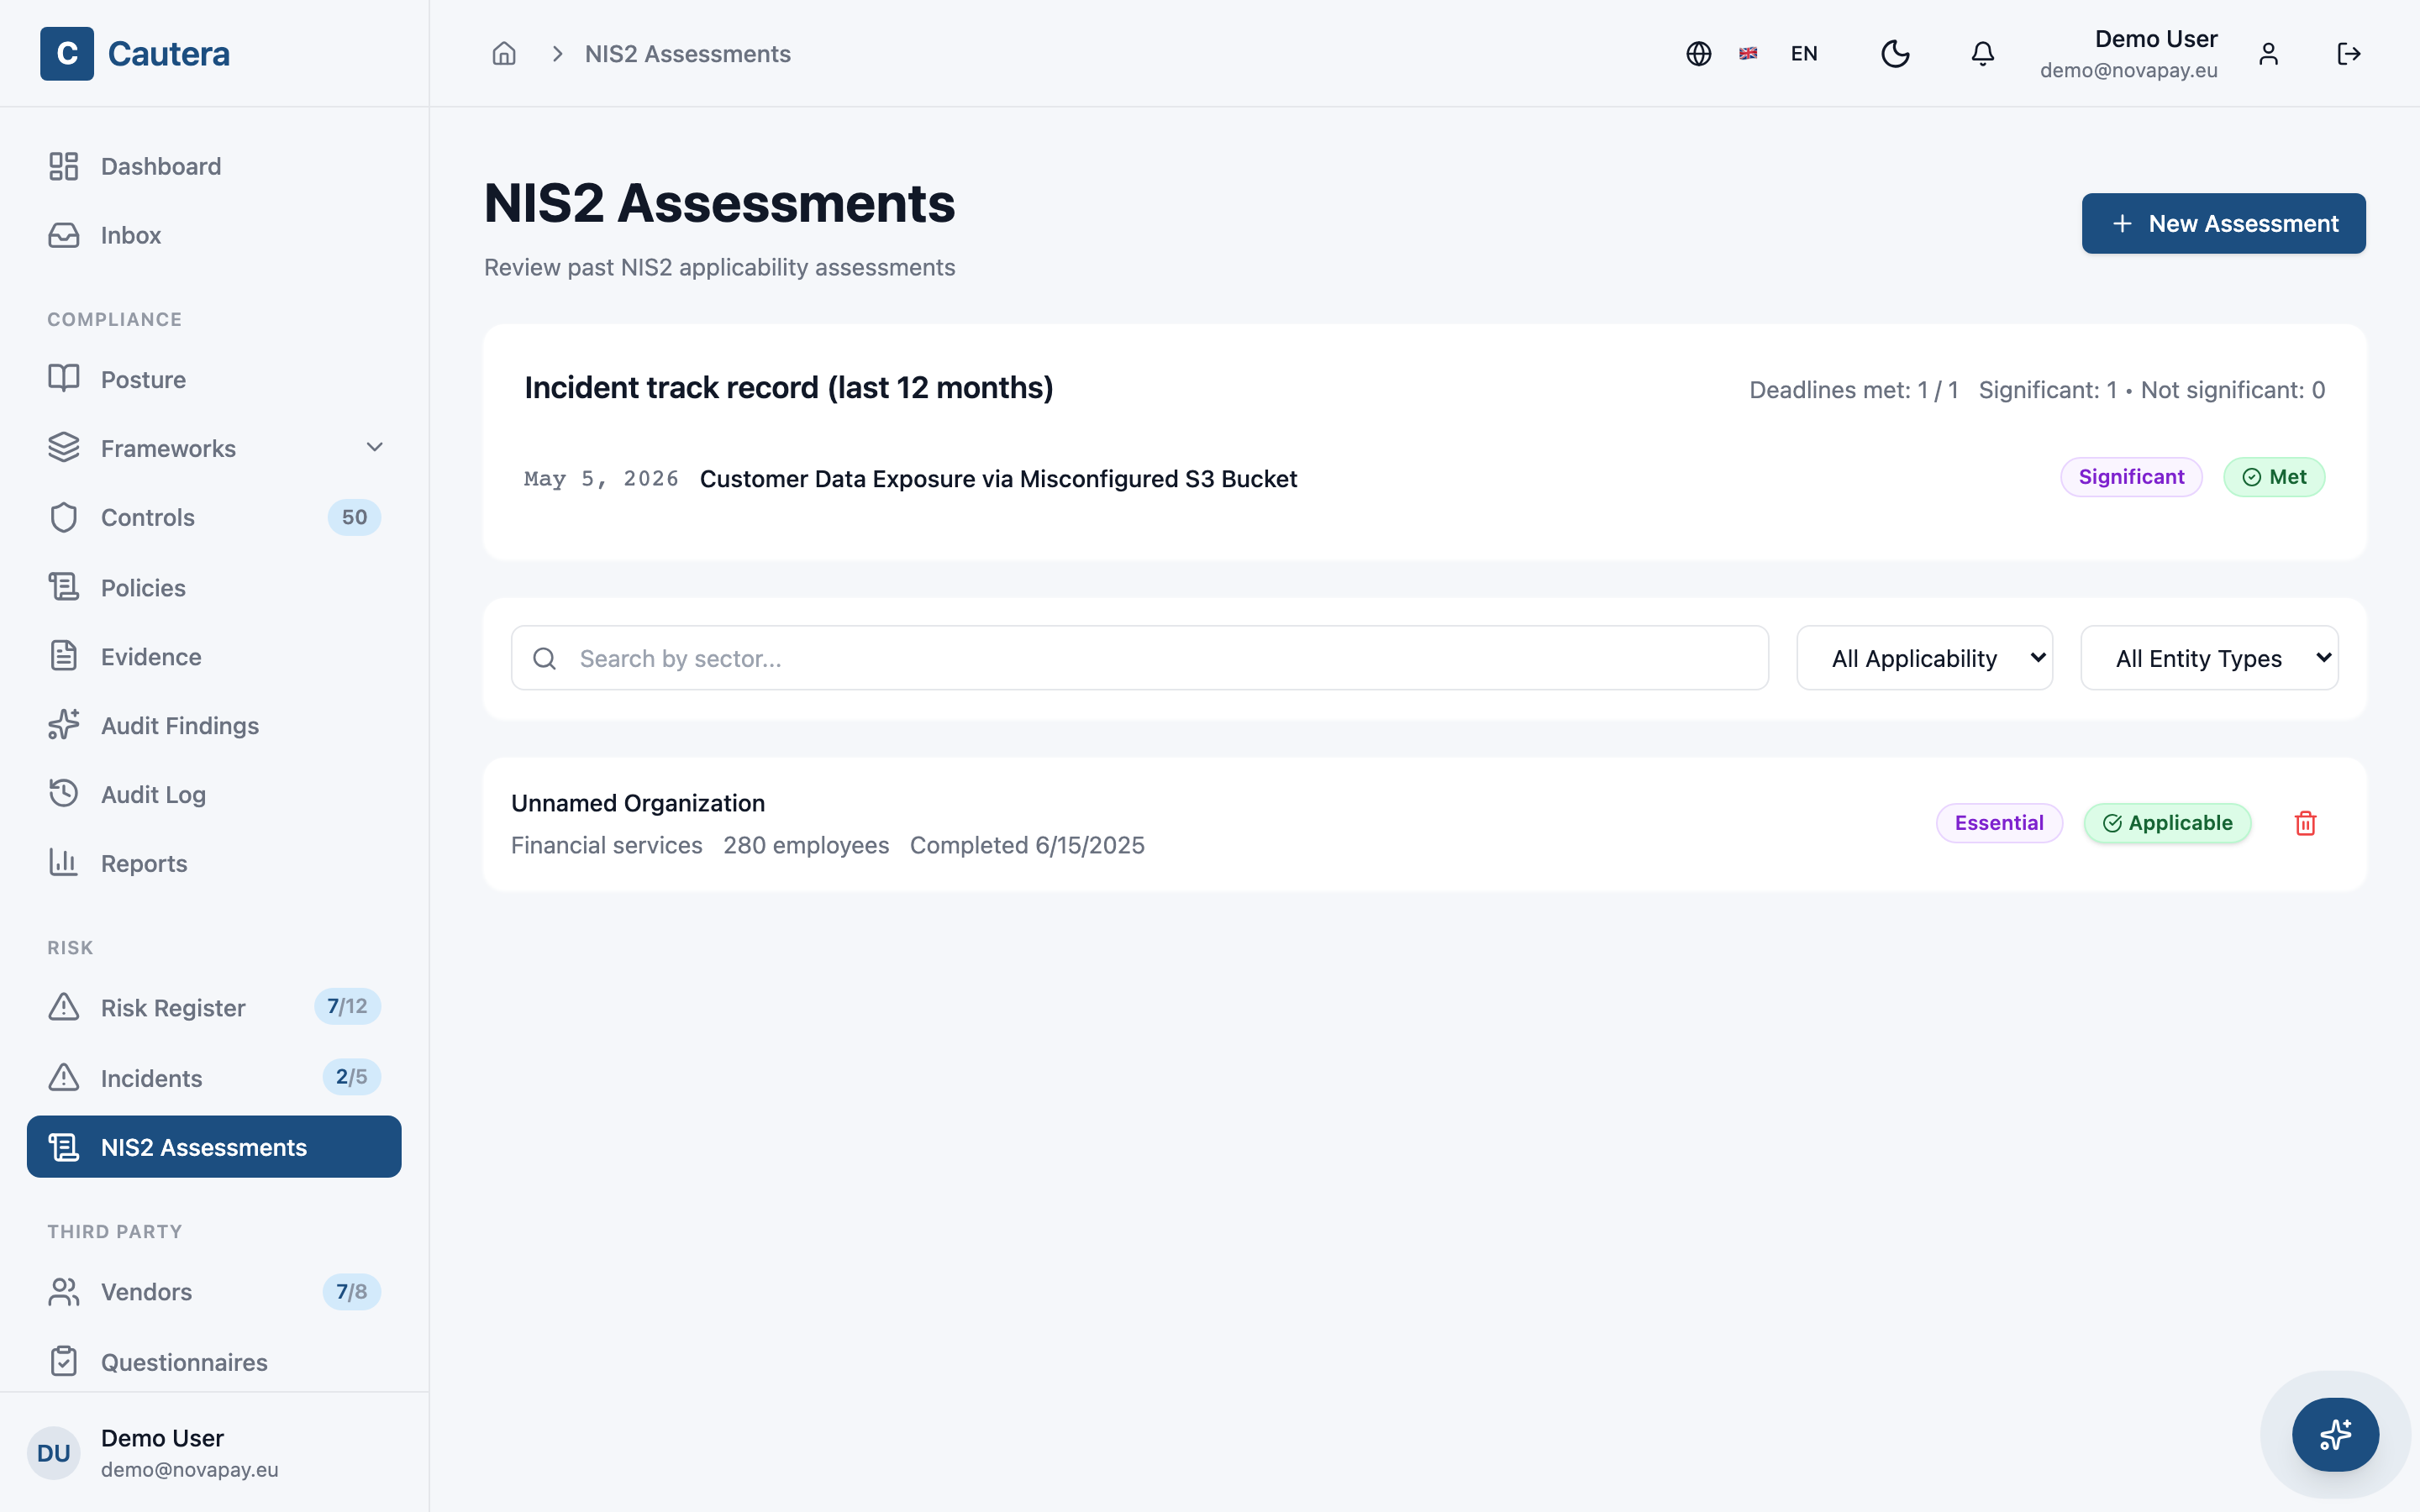Open All Applicability dropdown
The height and width of the screenshot is (1512, 2420).
tap(1924, 658)
